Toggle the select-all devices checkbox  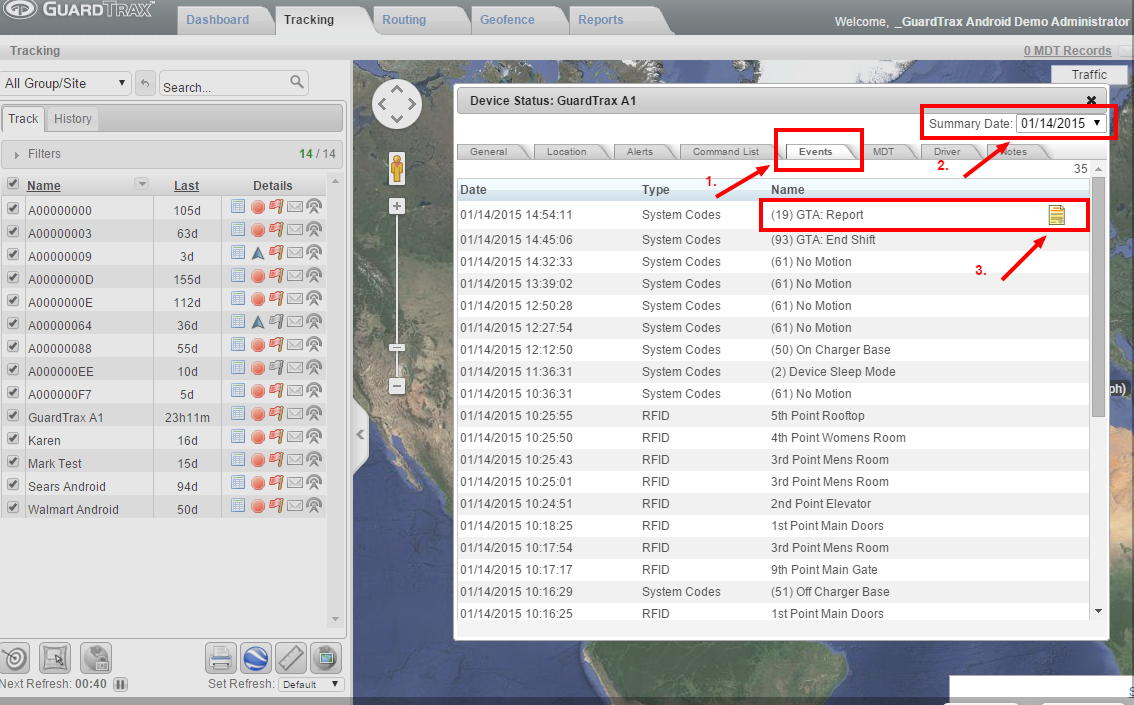12,184
